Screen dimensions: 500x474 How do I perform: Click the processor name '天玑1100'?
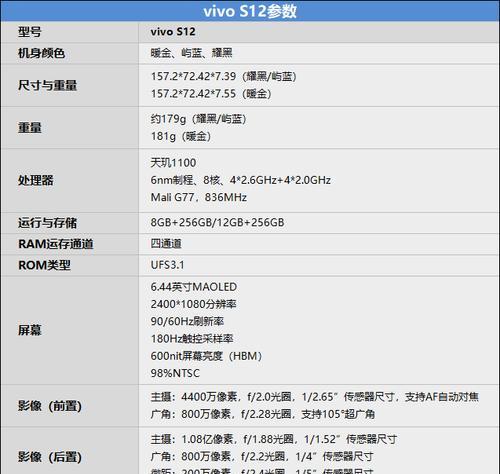click(x=173, y=163)
